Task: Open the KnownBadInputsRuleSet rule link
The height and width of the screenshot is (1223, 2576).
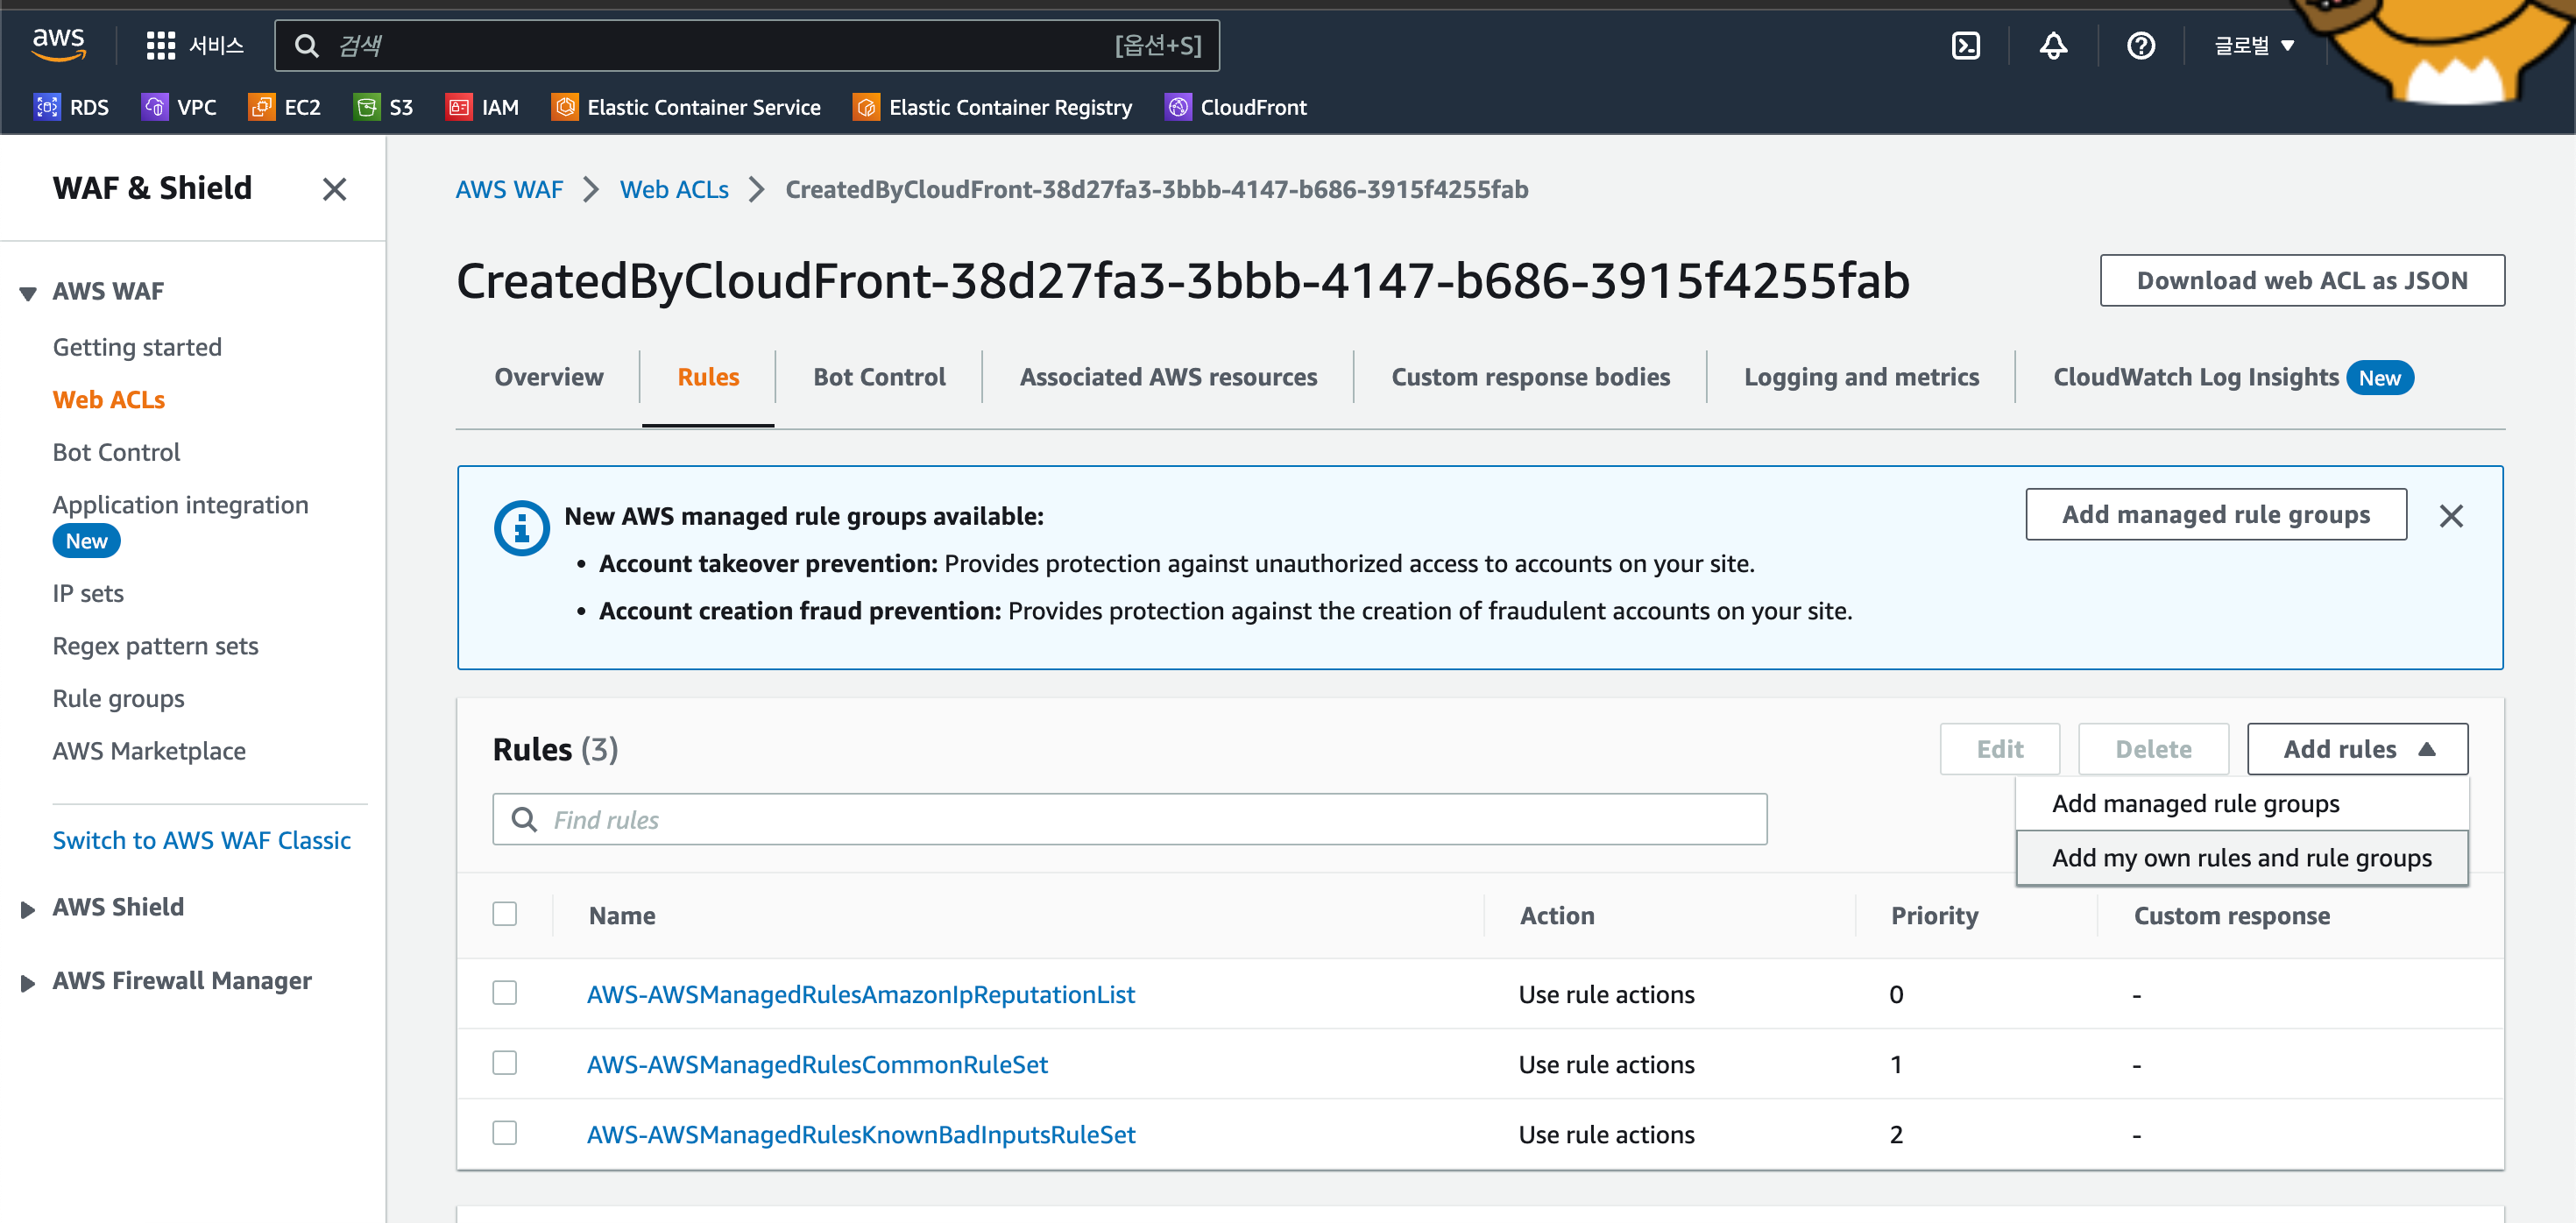Action: (x=861, y=1134)
